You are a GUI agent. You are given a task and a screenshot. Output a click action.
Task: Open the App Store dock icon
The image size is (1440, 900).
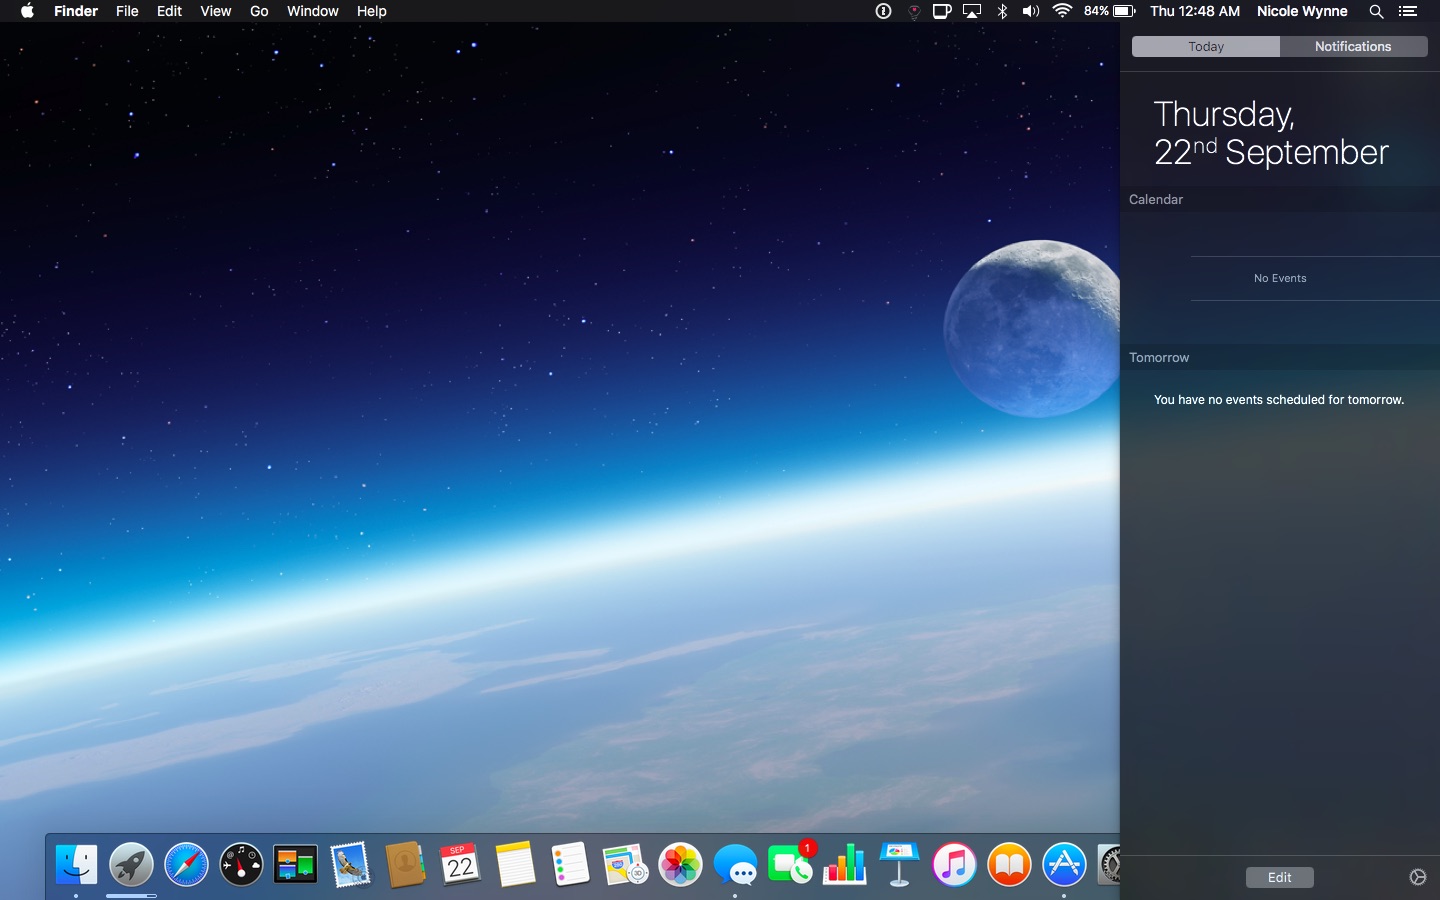[1064, 865]
